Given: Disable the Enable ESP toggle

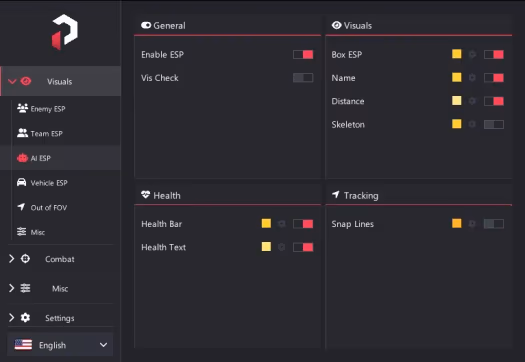Looking at the screenshot, I should click(303, 55).
